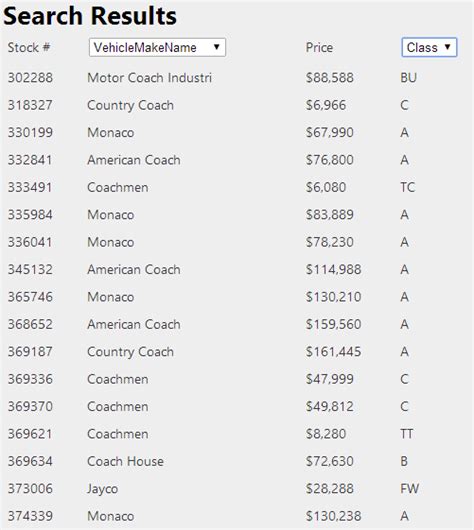
Task: Select the $78,230 price cell
Action: tap(330, 242)
